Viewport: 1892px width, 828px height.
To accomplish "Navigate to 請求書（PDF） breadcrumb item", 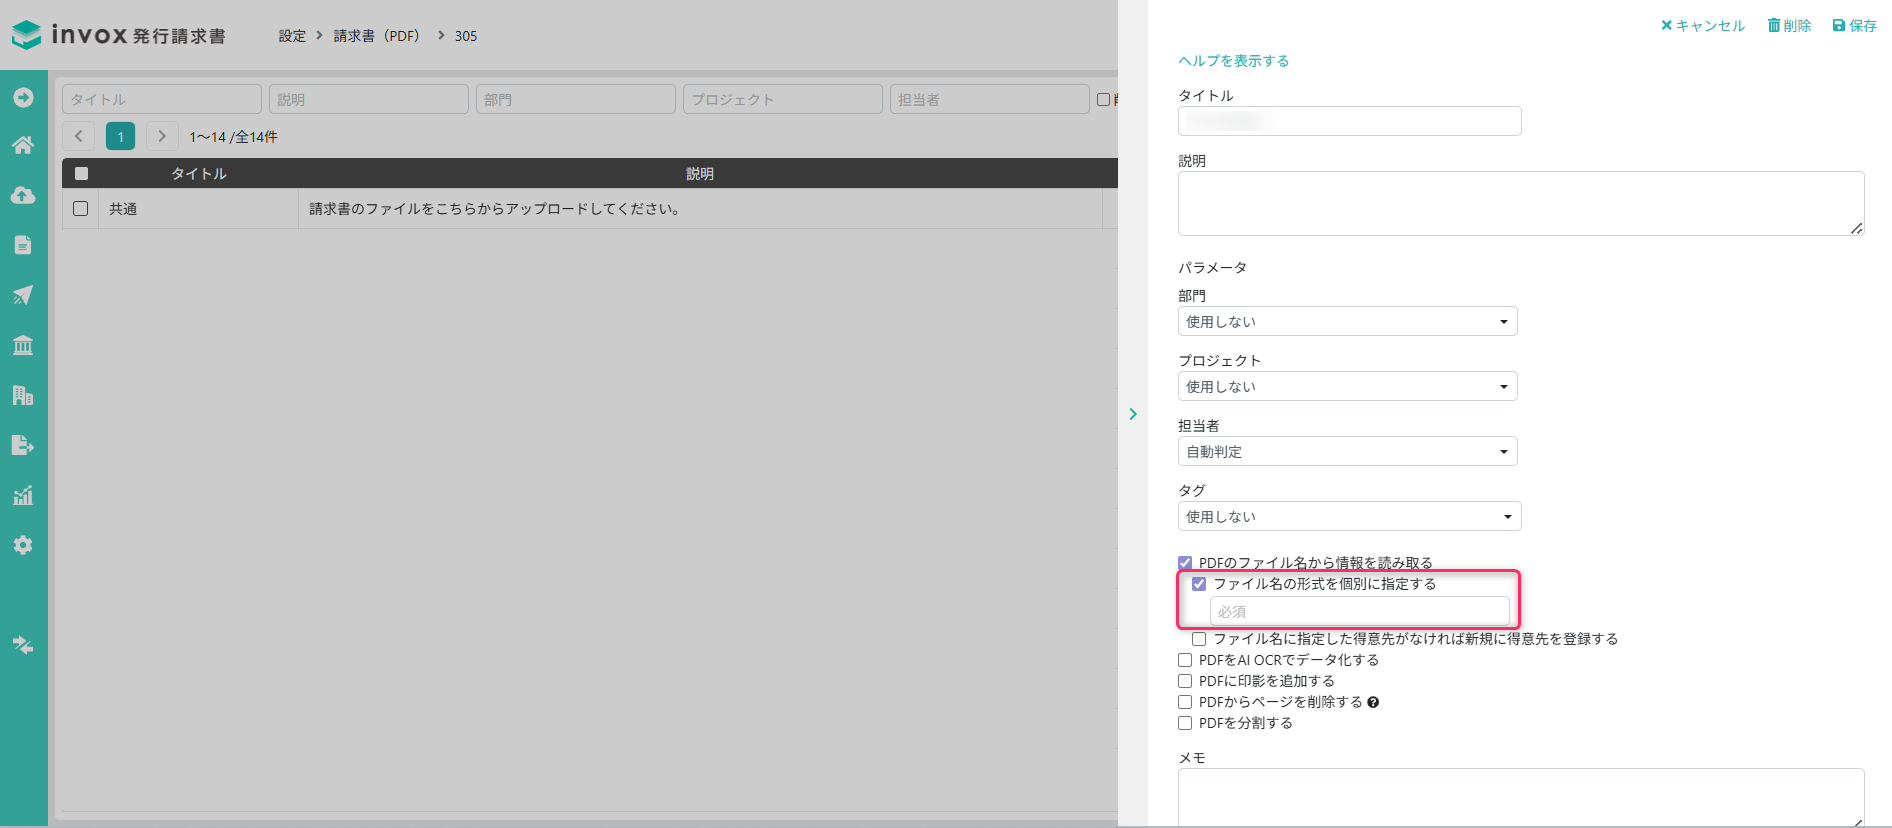I will [376, 36].
